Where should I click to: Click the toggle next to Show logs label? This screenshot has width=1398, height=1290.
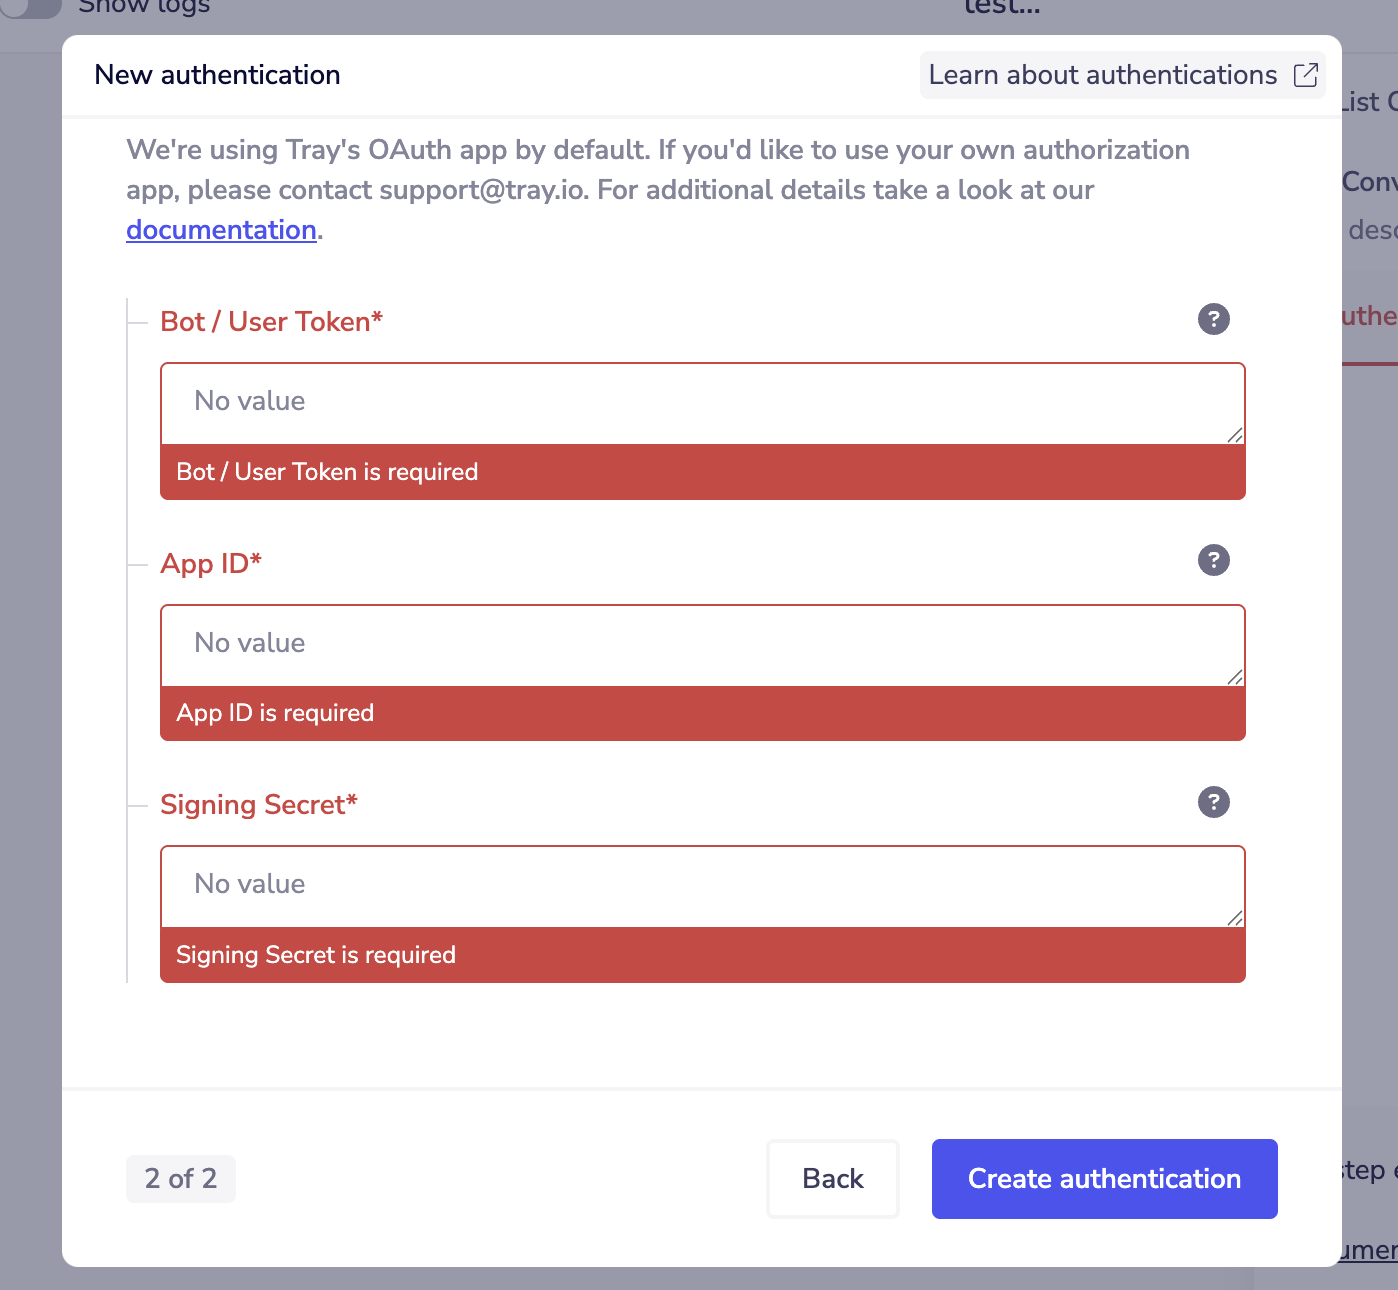[x=31, y=8]
